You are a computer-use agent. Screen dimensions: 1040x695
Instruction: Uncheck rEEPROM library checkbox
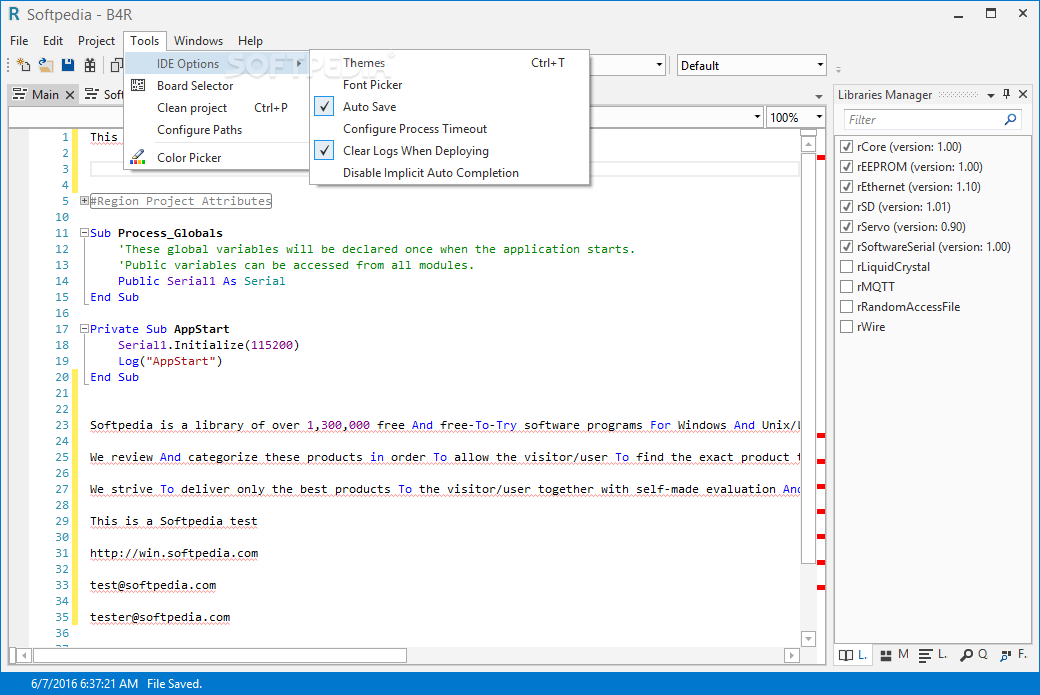[x=846, y=166]
